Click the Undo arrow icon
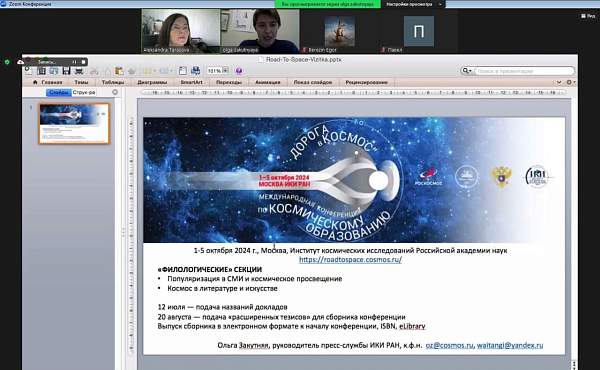Image resolution: width=600 pixels, height=370 pixels. pyautogui.click(x=147, y=71)
